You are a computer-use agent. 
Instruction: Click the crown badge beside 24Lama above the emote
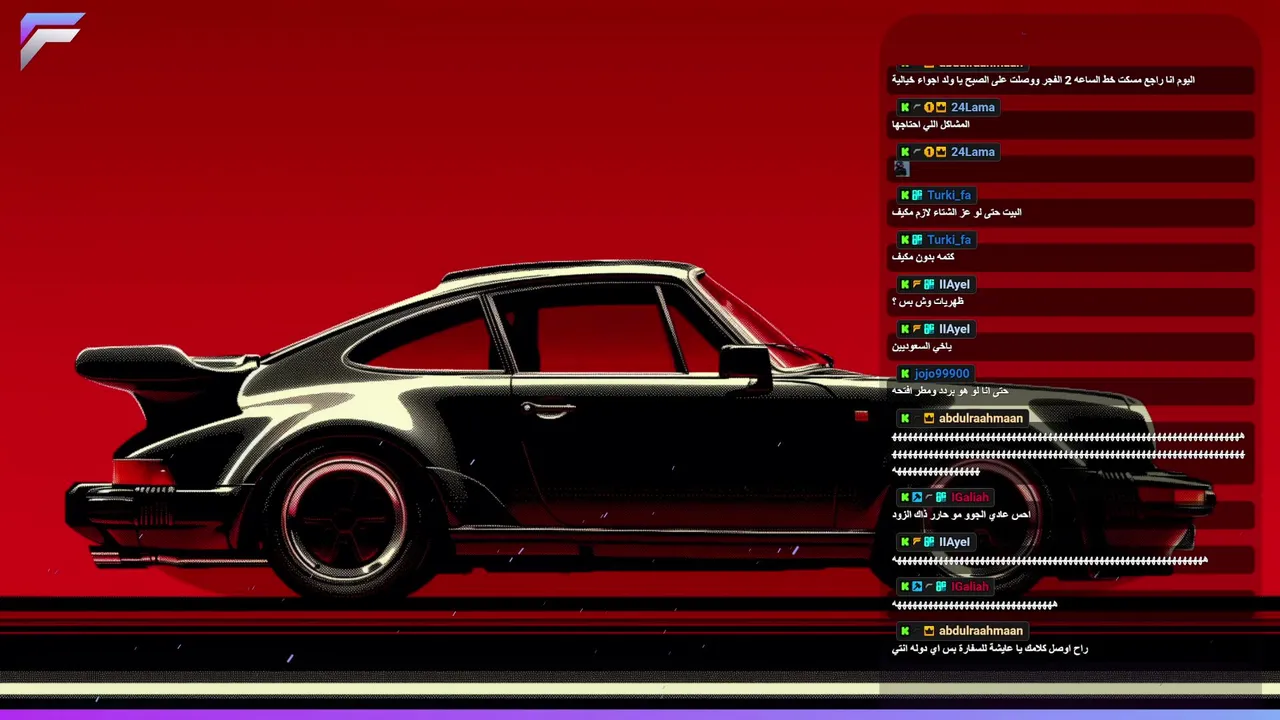(941, 152)
